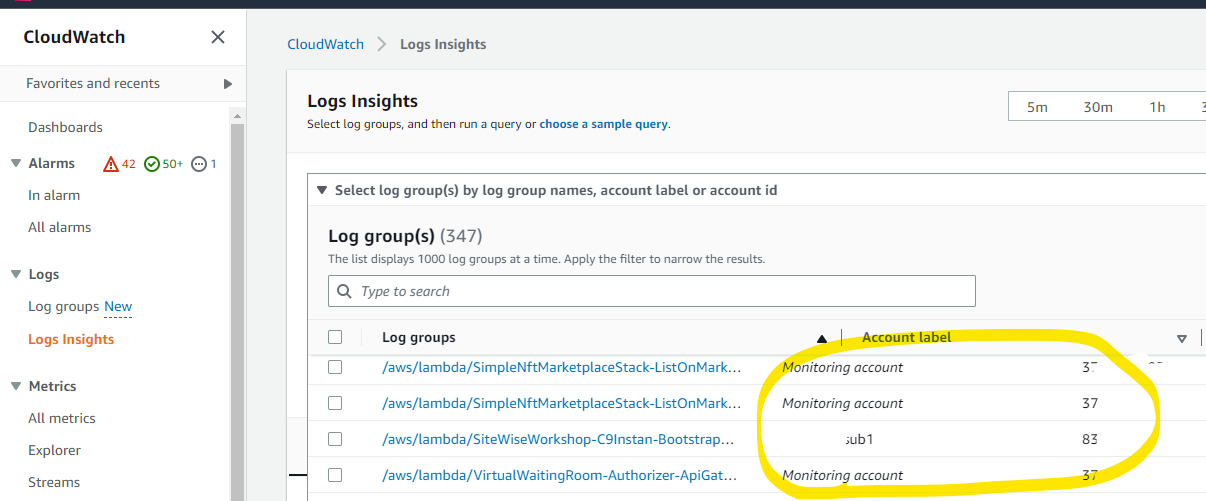Viewport: 1206px width, 501px height.
Task: Open All metrics in the sidebar
Action: coord(62,418)
